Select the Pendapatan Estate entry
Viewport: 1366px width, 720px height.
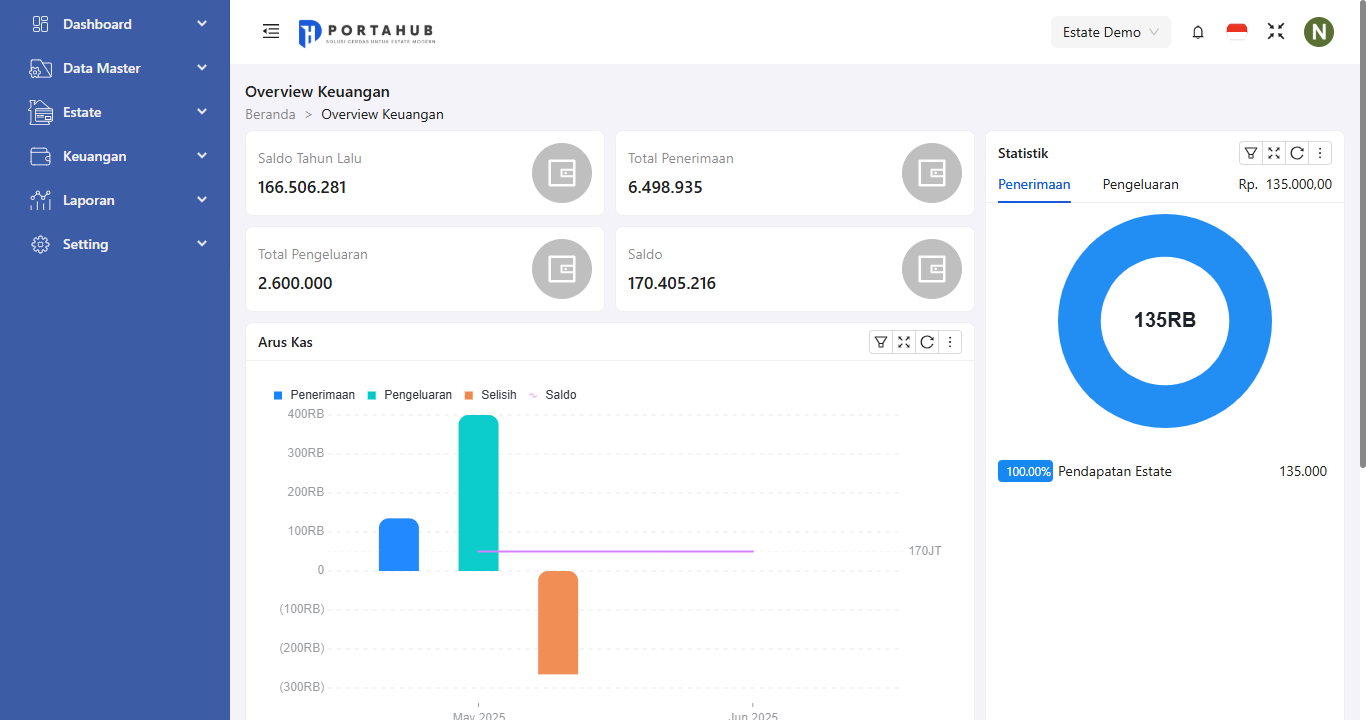pos(1115,471)
